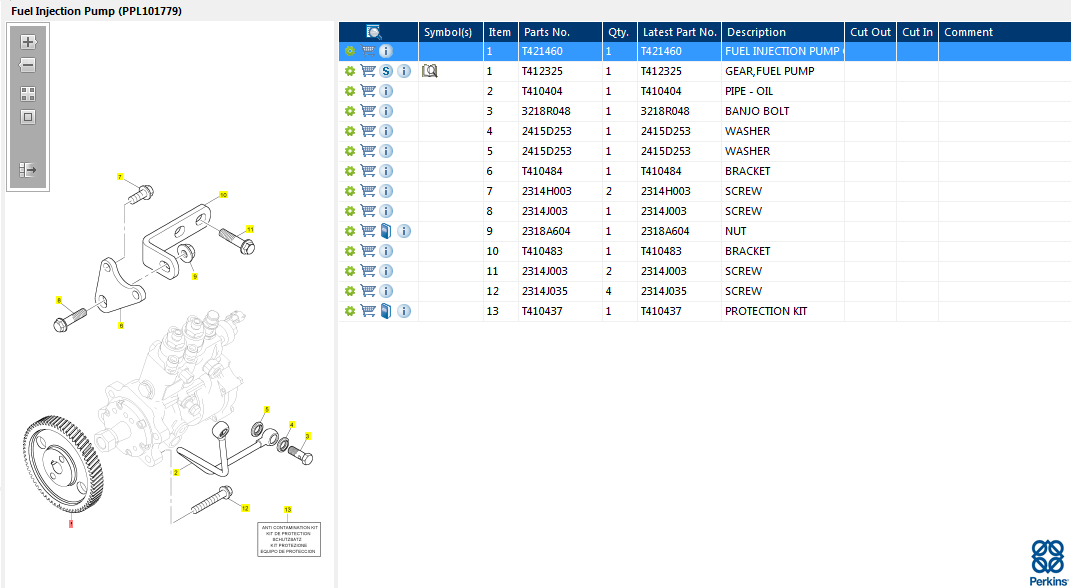
Task: Click the four-squares grid view button
Action: coord(28,94)
